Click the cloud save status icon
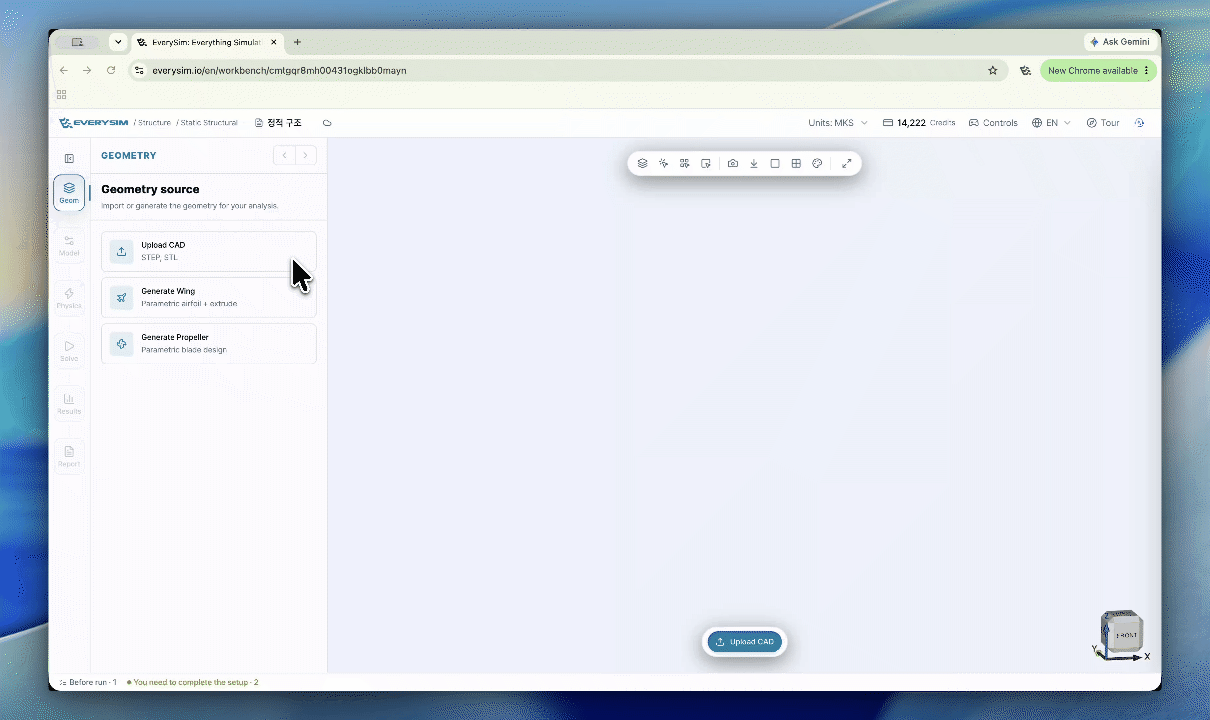Image resolution: width=1210 pixels, height=720 pixels. [327, 123]
